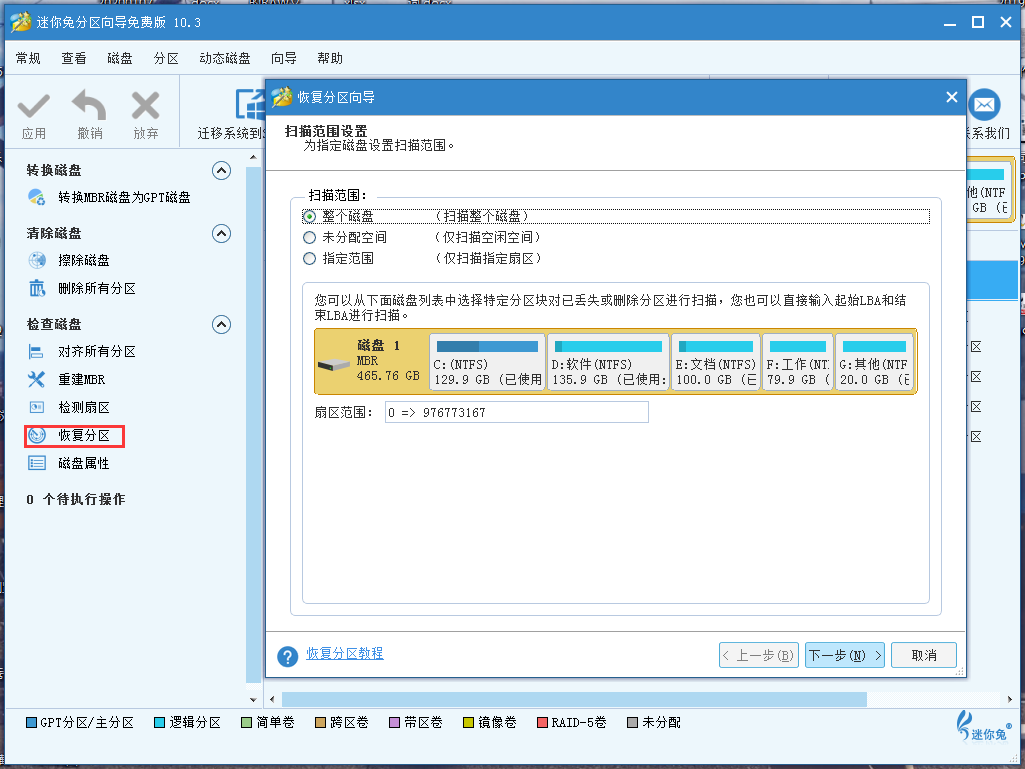This screenshot has height=769, width=1025.
Task: Select the F:工作 partition block
Action: pos(798,362)
